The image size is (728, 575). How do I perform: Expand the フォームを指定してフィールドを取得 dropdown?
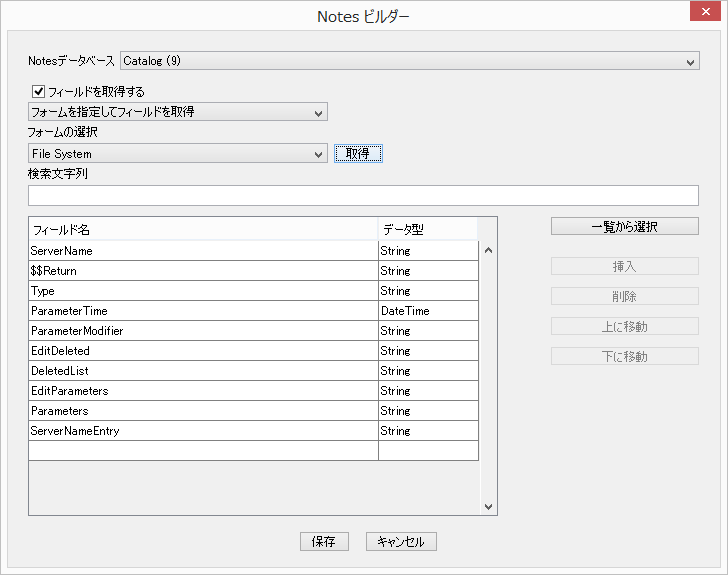pos(178,112)
